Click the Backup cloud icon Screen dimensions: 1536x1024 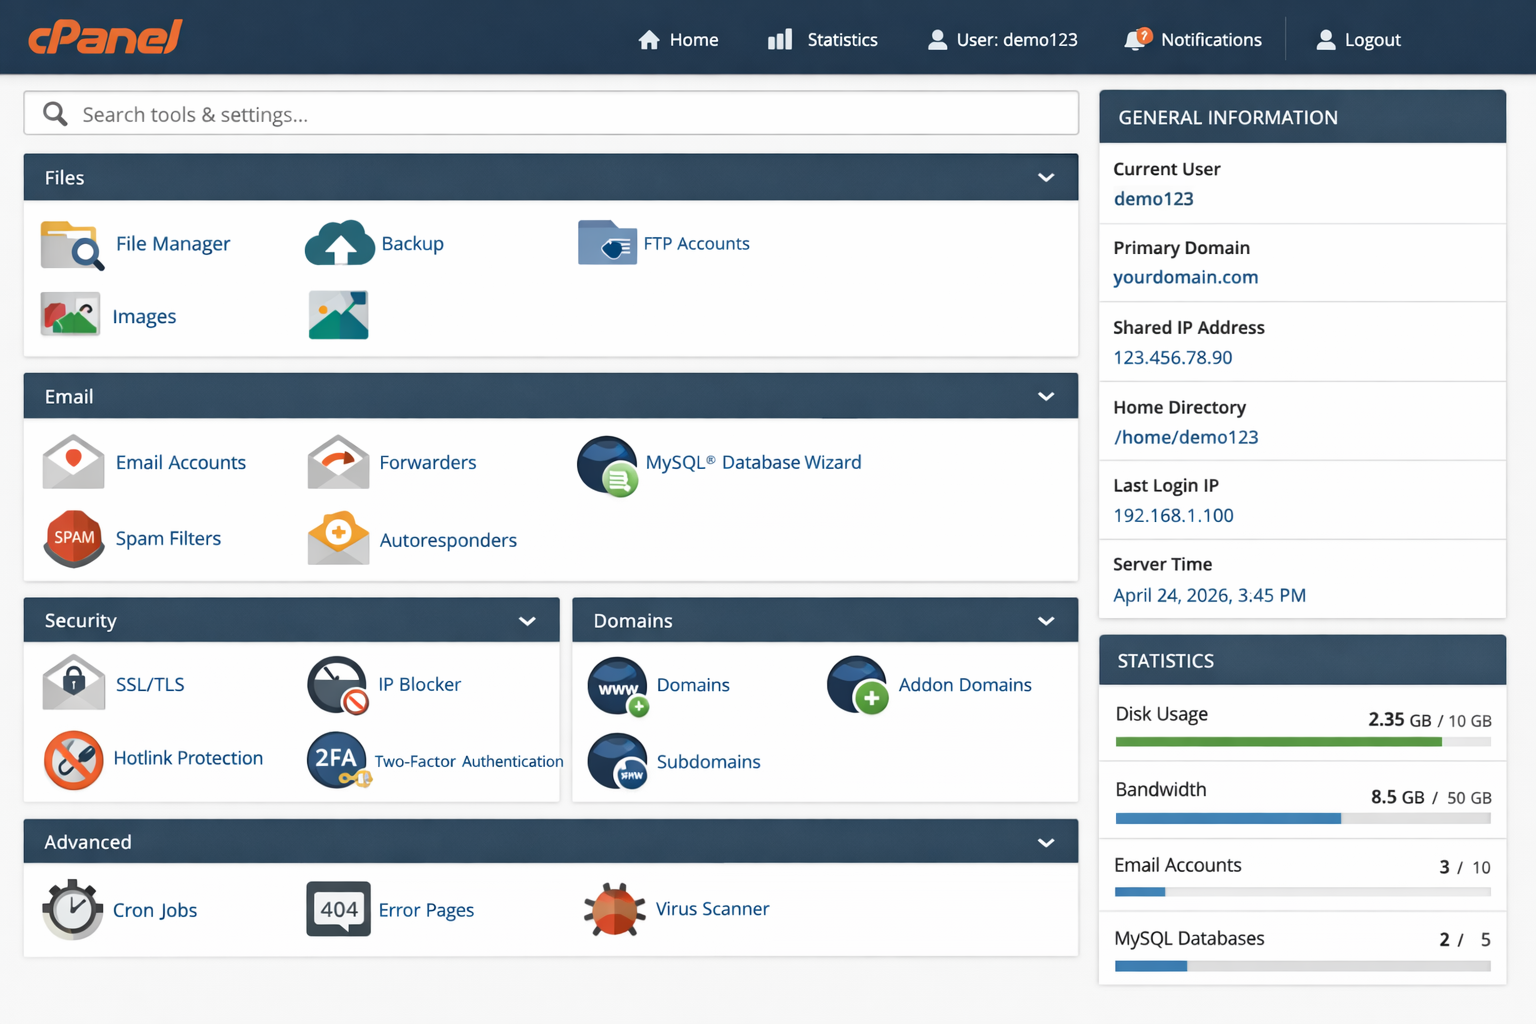pyautogui.click(x=339, y=244)
